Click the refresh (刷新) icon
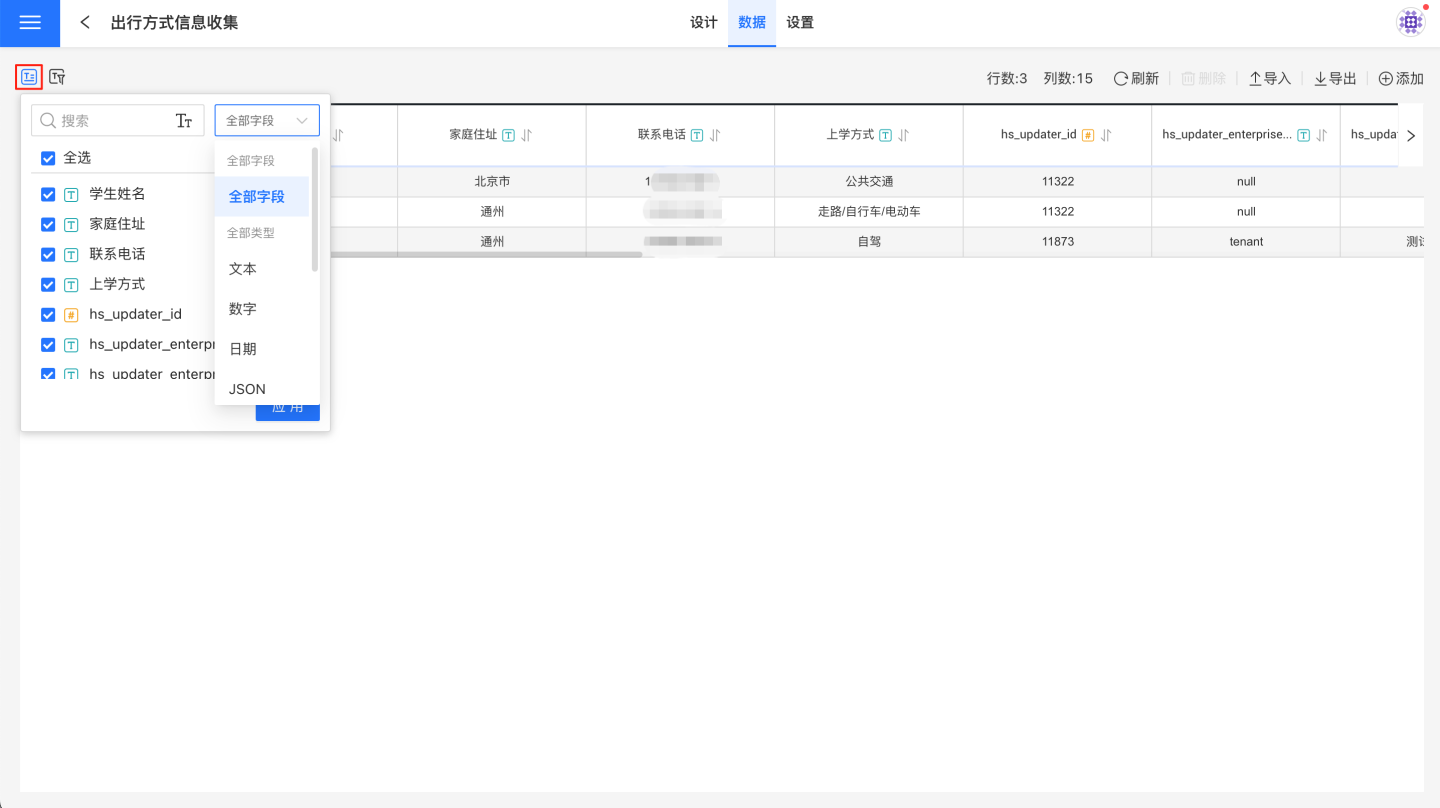The width and height of the screenshot is (1440, 808). tap(1121, 78)
